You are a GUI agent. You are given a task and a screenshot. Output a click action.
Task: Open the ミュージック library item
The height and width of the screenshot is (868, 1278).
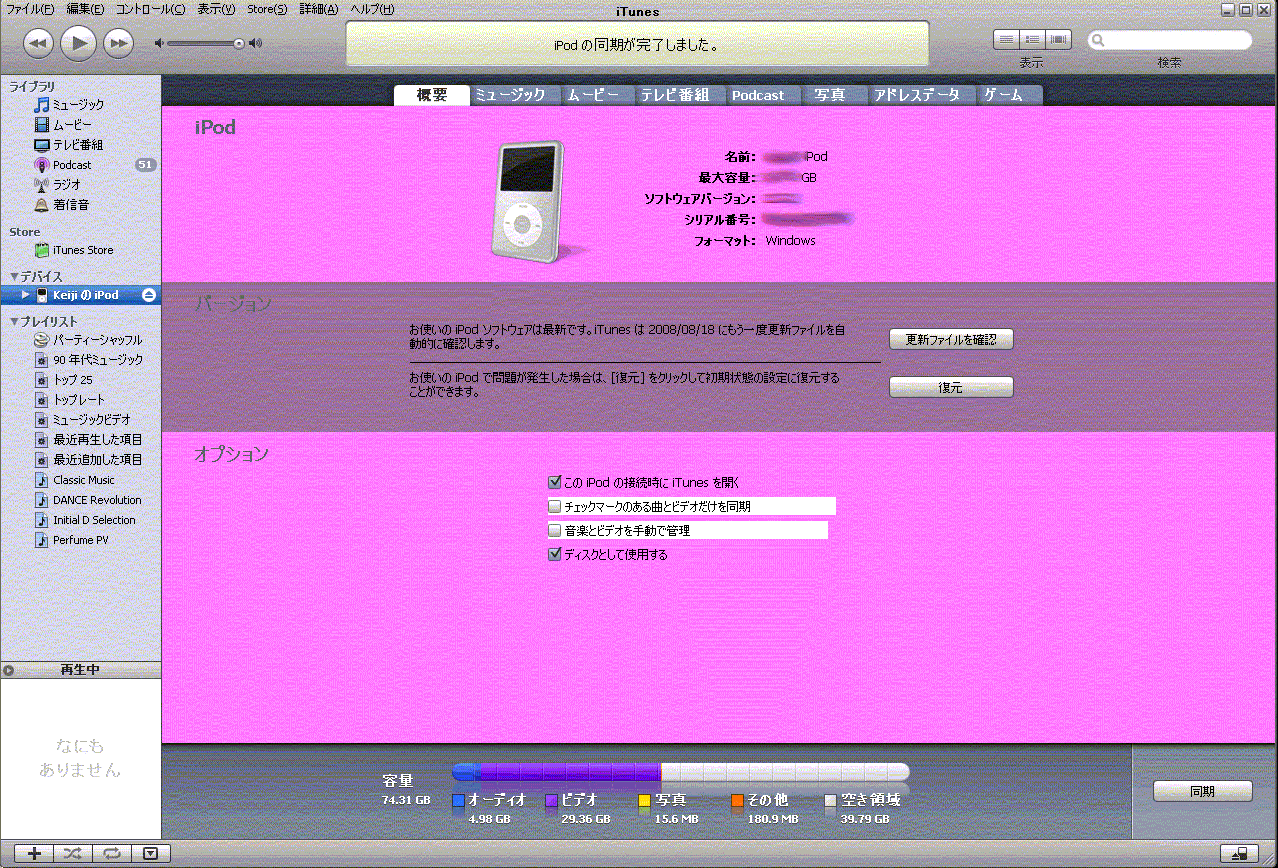(80, 105)
